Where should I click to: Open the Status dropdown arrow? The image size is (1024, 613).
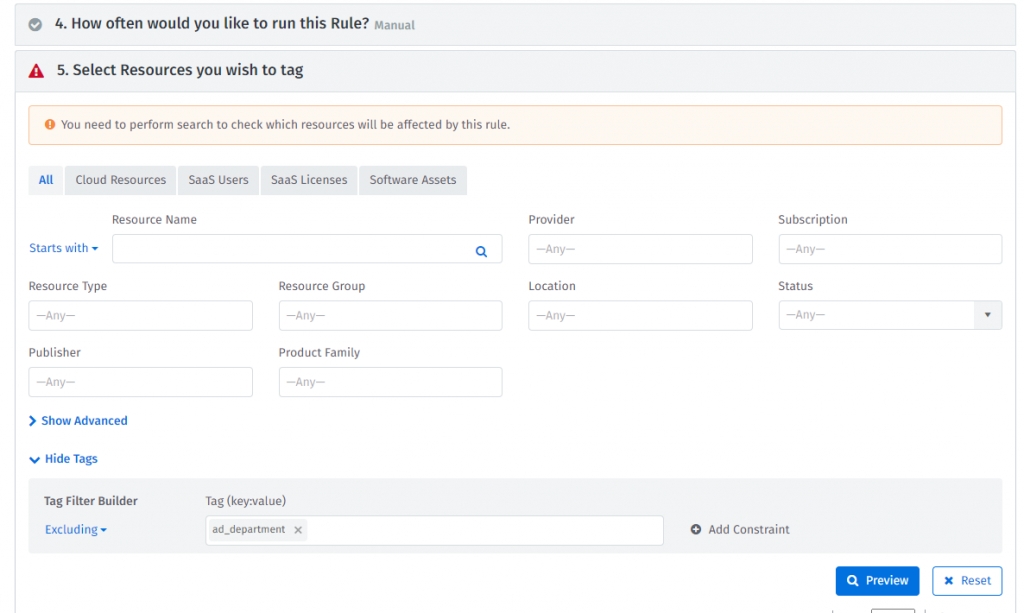pyautogui.click(x=987, y=315)
